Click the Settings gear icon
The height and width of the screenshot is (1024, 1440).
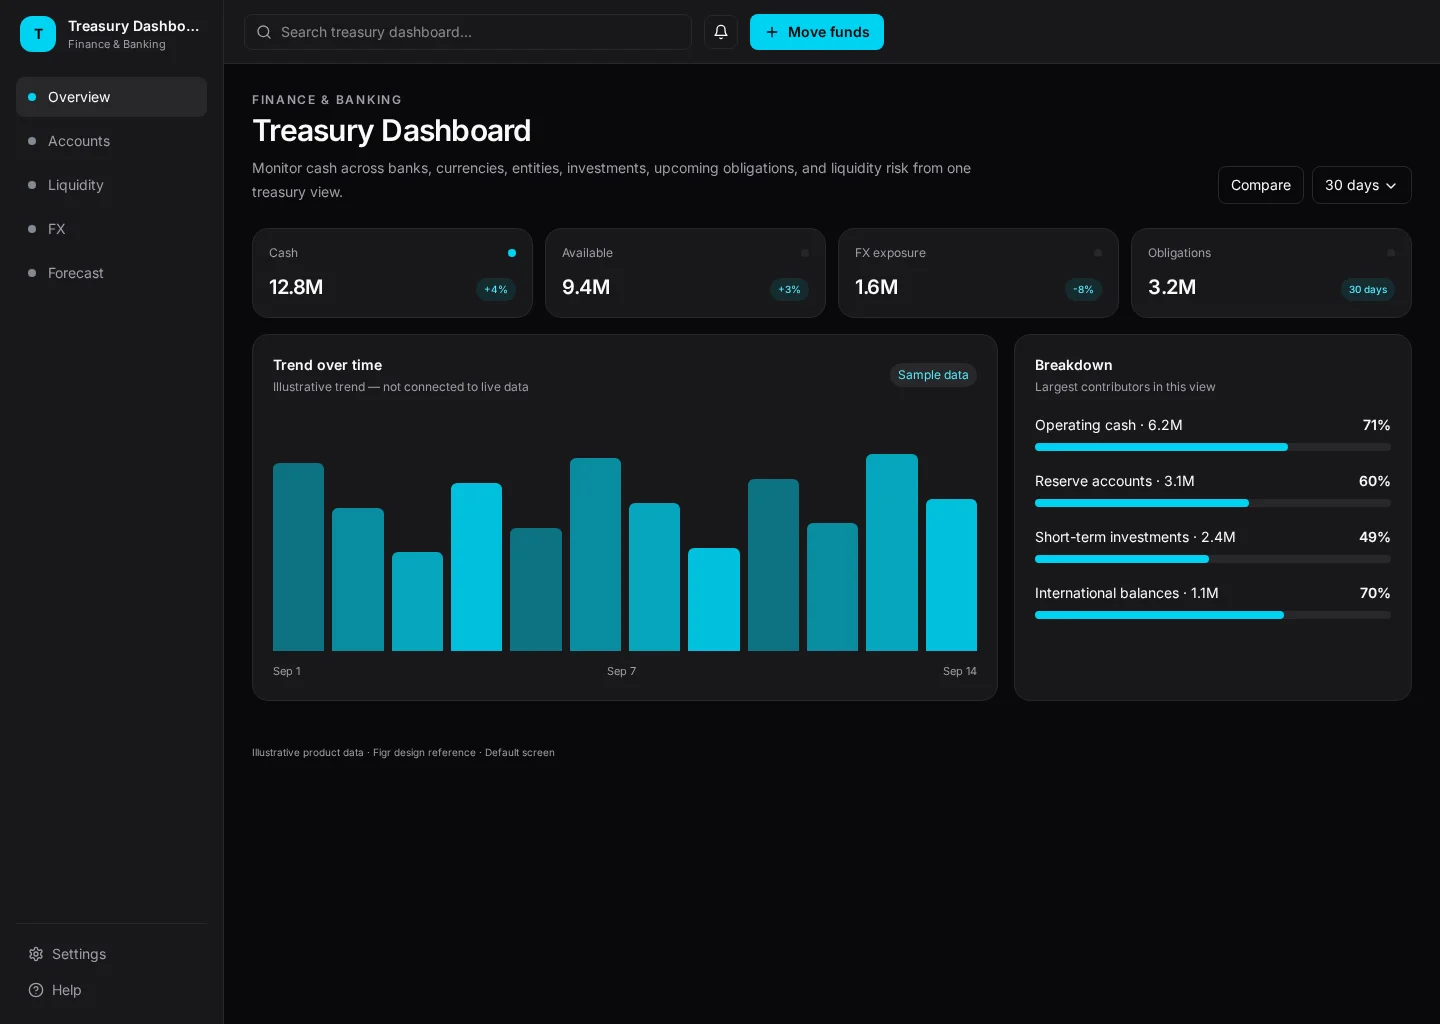pyautogui.click(x=36, y=954)
